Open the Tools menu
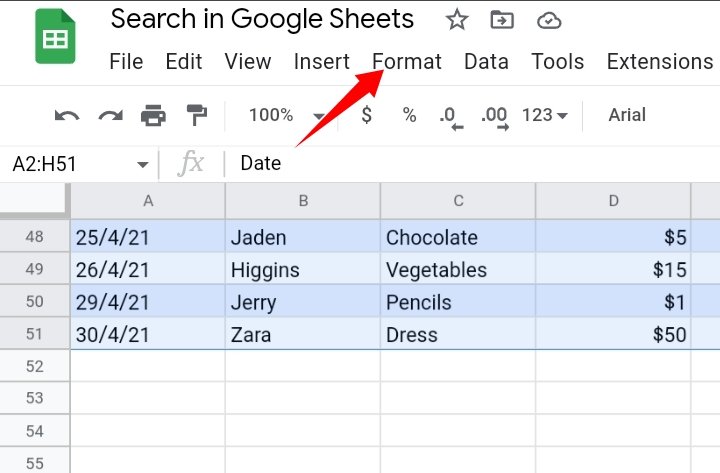This screenshot has width=720, height=473. [557, 62]
